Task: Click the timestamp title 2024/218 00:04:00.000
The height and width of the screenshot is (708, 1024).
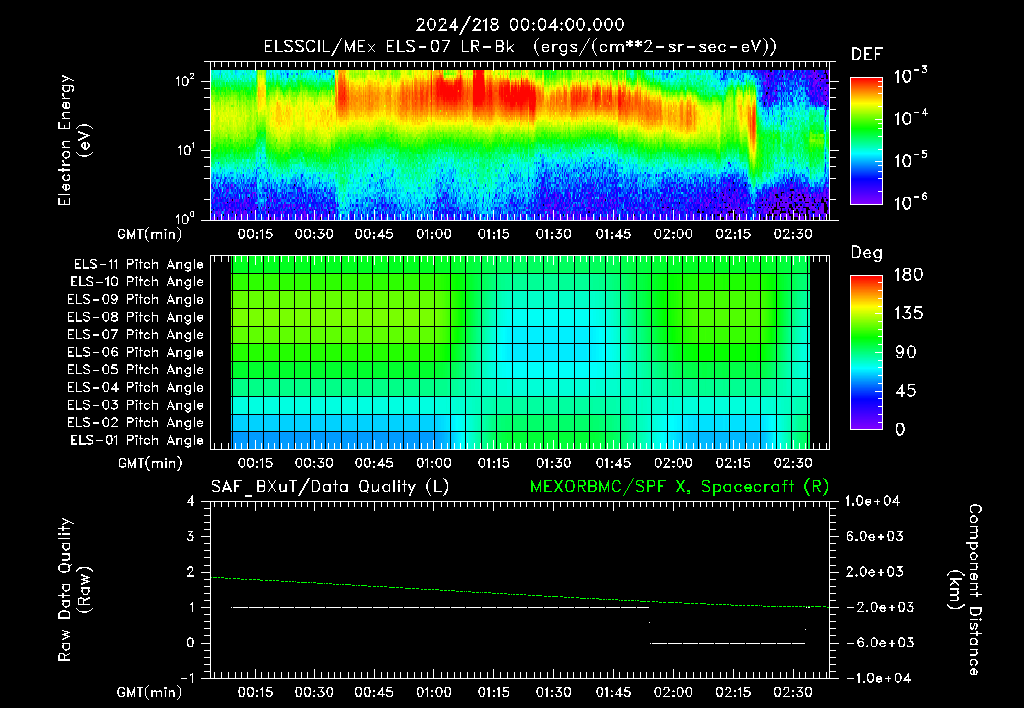Action: (520, 25)
